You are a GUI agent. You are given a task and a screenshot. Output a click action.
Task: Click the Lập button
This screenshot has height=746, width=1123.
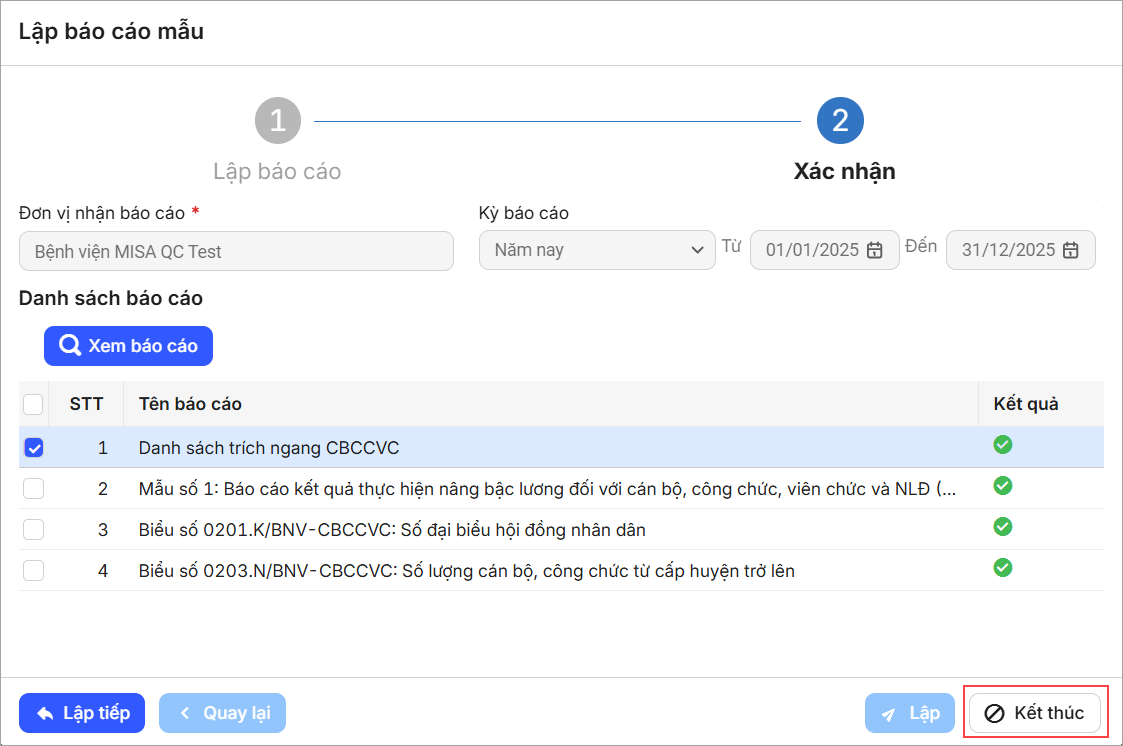pos(910,713)
